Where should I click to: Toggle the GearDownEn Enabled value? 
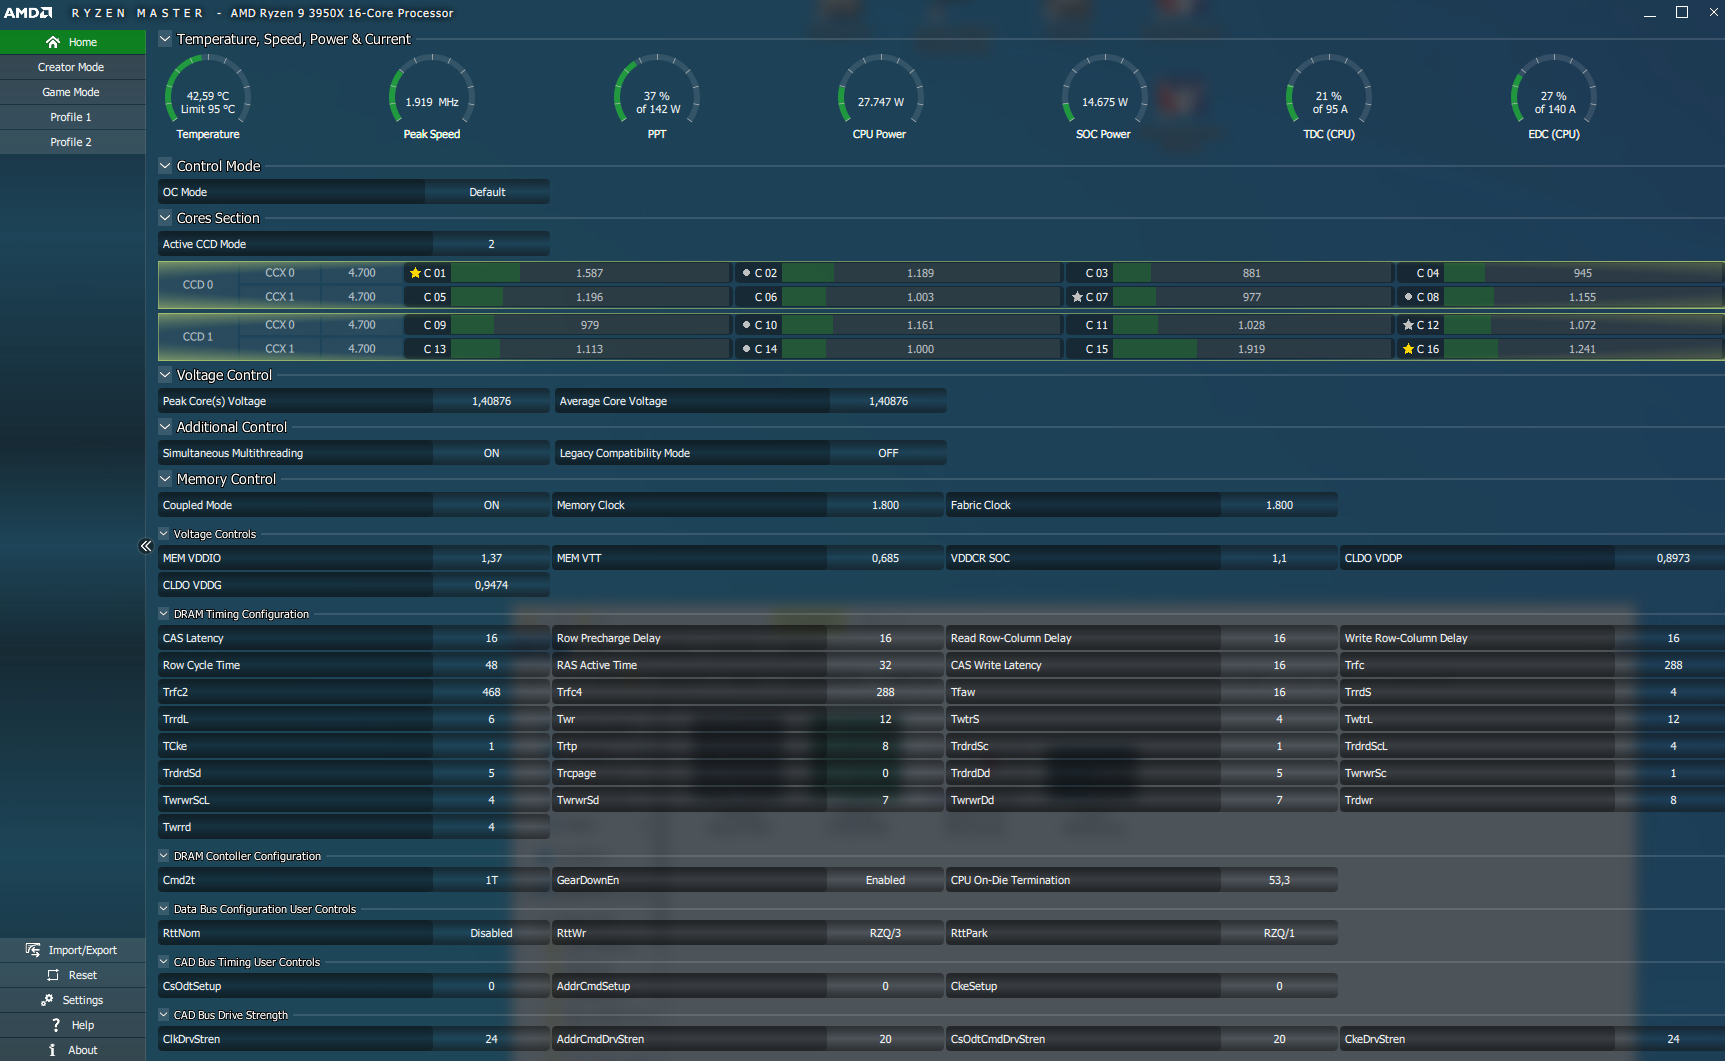click(885, 880)
